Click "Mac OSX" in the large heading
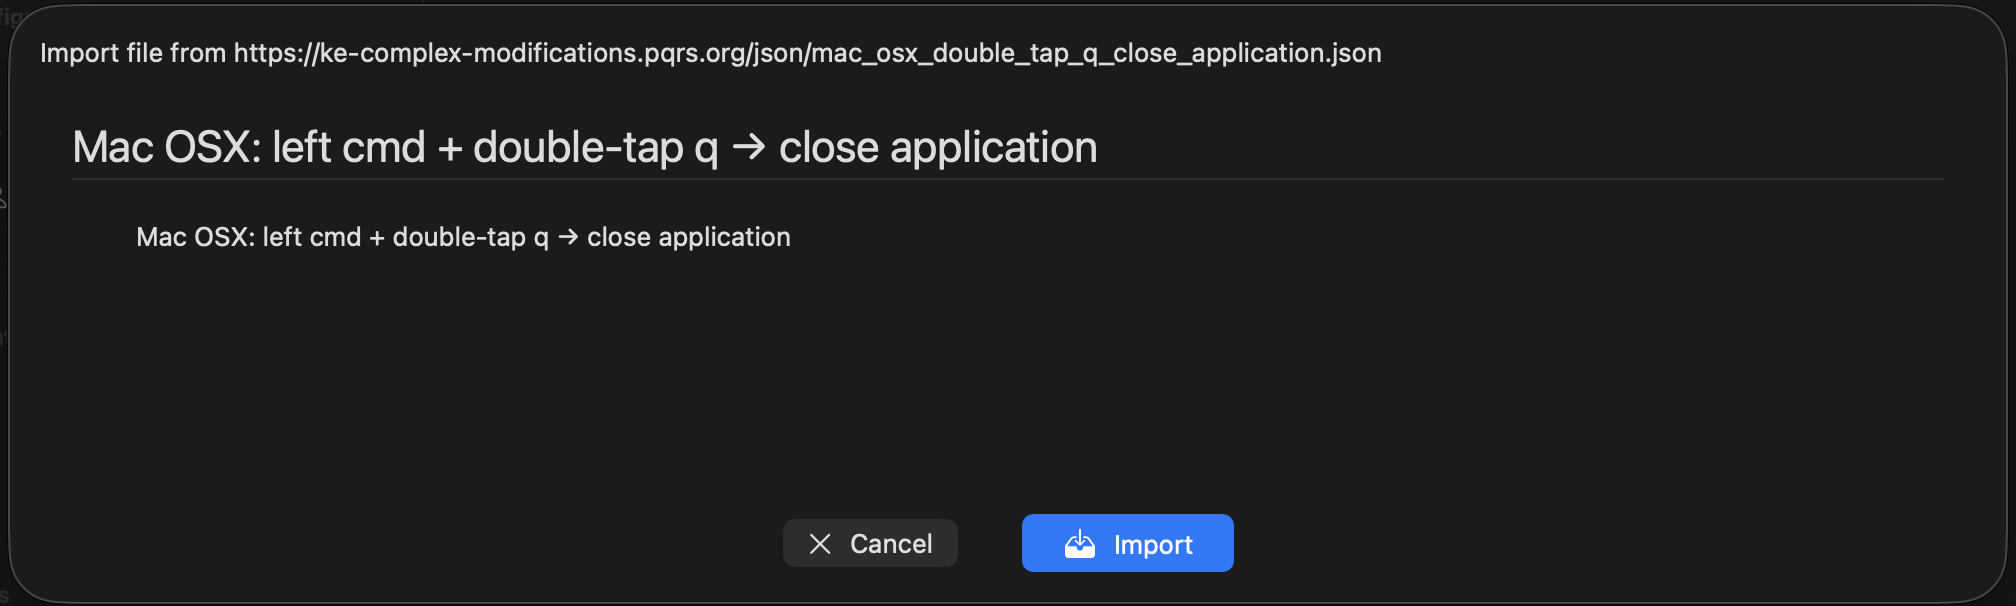Viewport: 2016px width, 606px height. [x=166, y=148]
